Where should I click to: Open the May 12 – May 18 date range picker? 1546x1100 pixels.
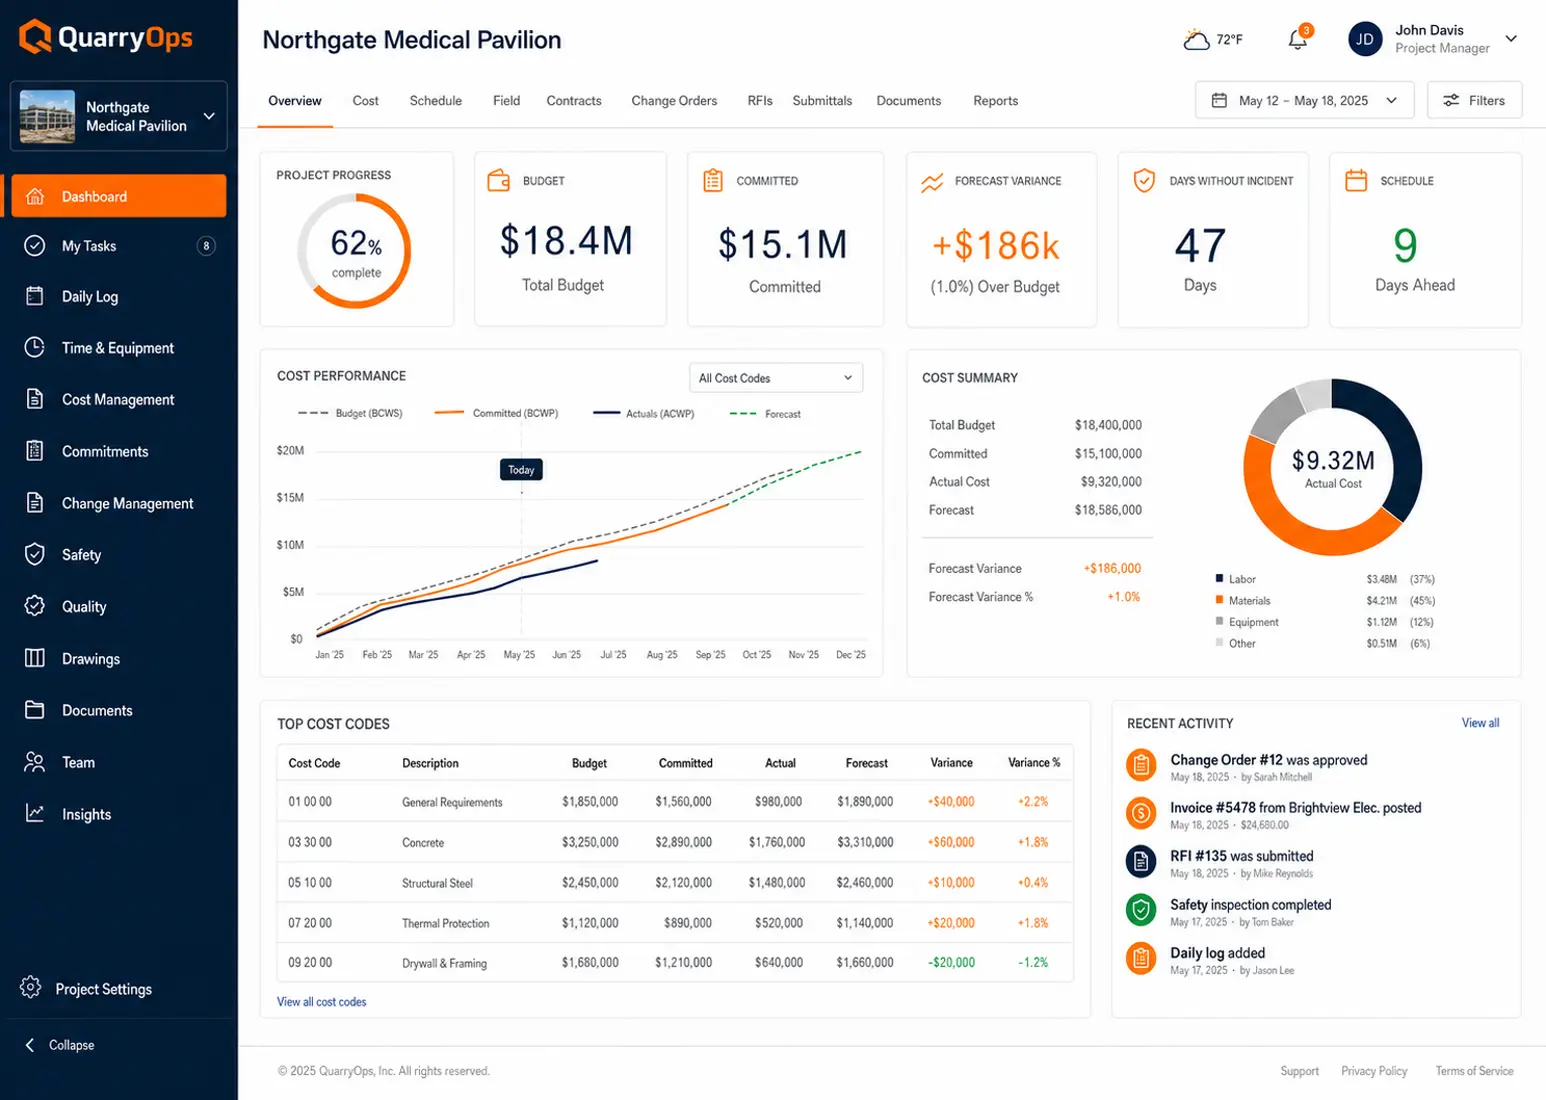[x=1304, y=100]
